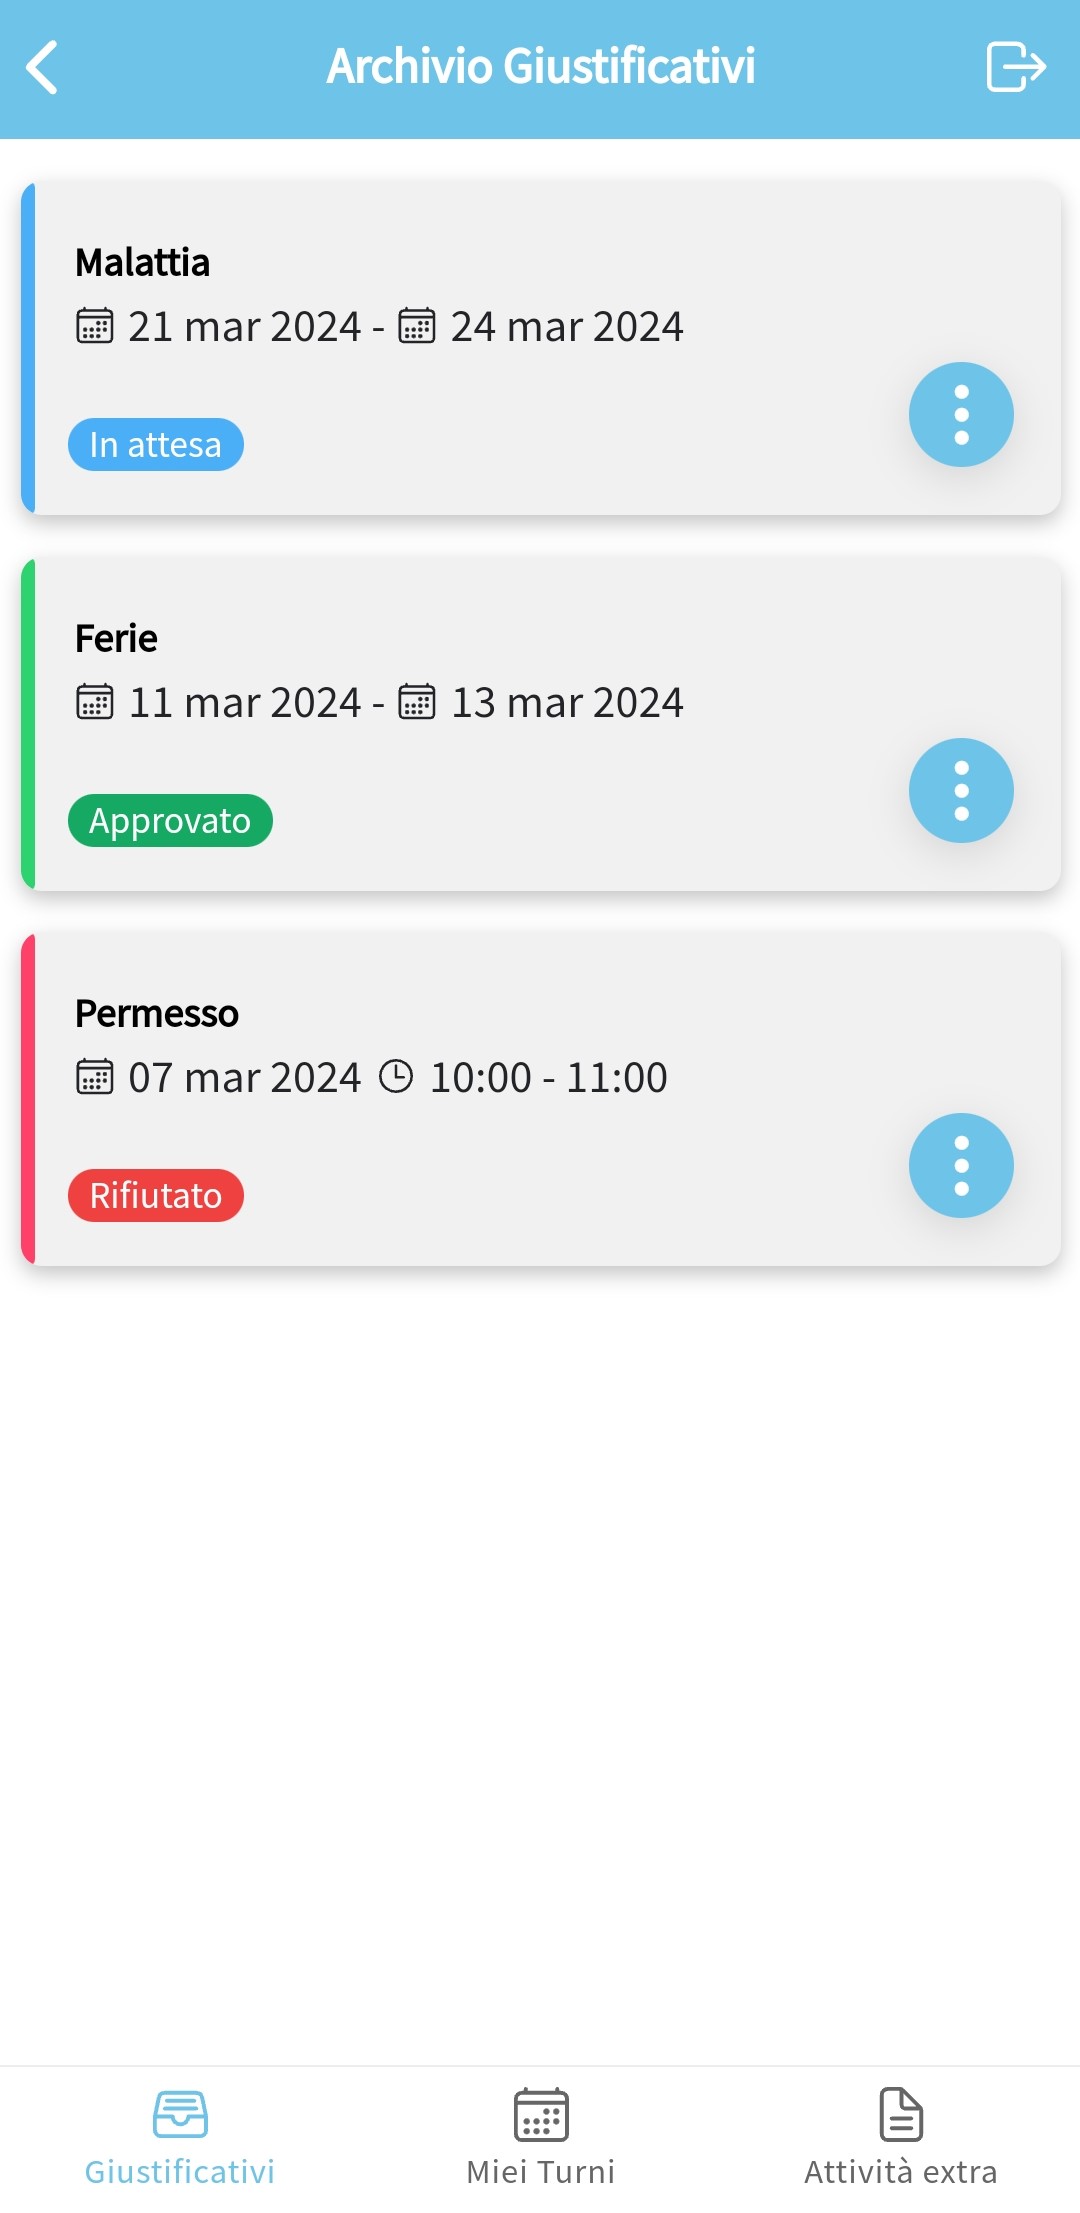Tap the Attività extra document icon
The image size is (1080, 2213).
(901, 2114)
